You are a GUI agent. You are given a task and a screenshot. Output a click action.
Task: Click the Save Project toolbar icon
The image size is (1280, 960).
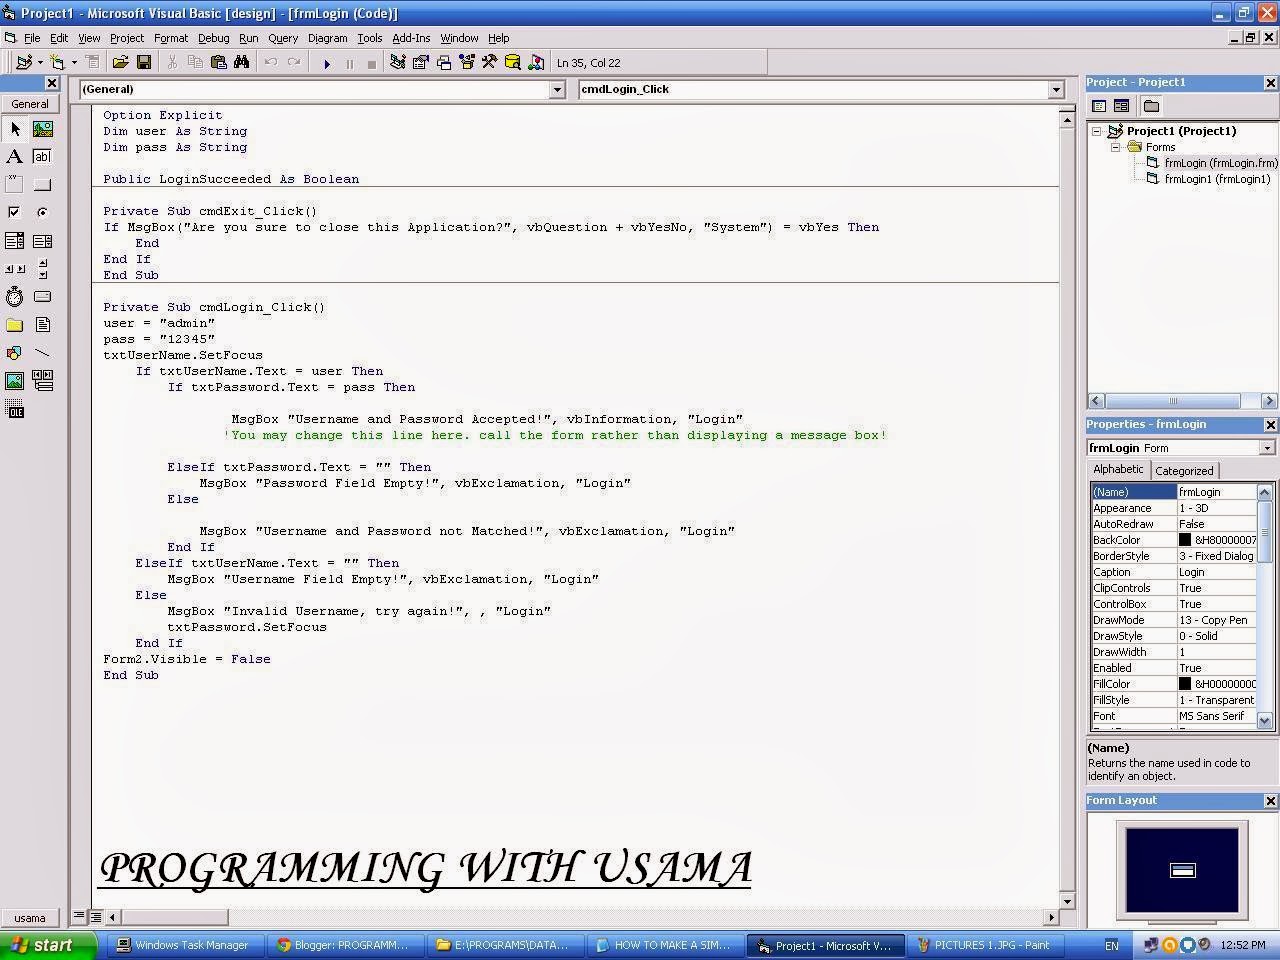coord(144,63)
